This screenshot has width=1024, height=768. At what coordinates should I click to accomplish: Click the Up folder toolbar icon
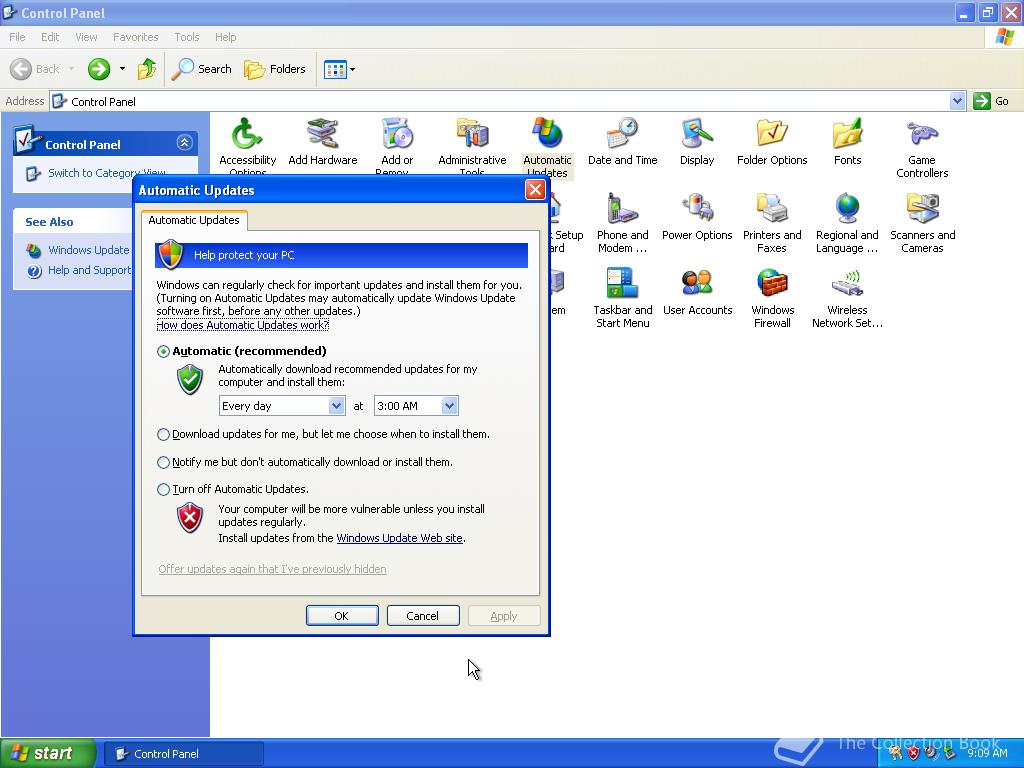pos(146,69)
